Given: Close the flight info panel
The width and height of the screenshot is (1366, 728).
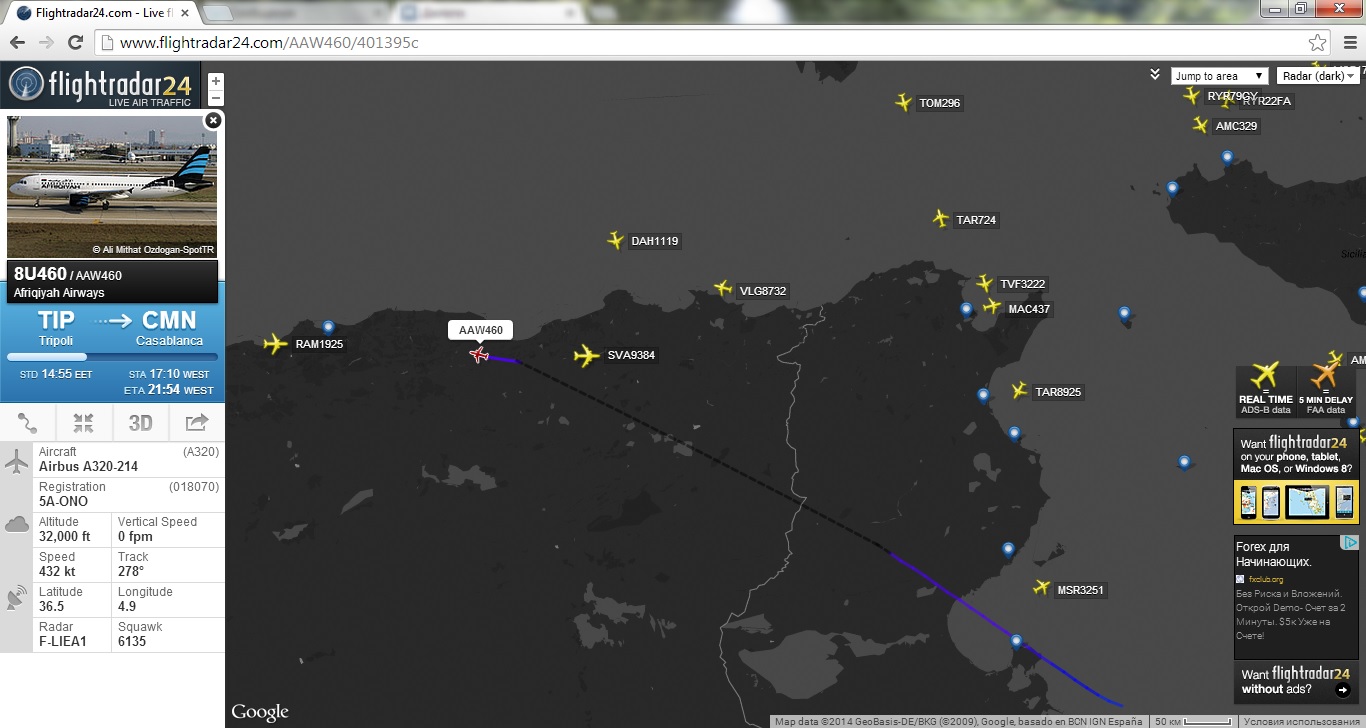Looking at the screenshot, I should click(212, 120).
